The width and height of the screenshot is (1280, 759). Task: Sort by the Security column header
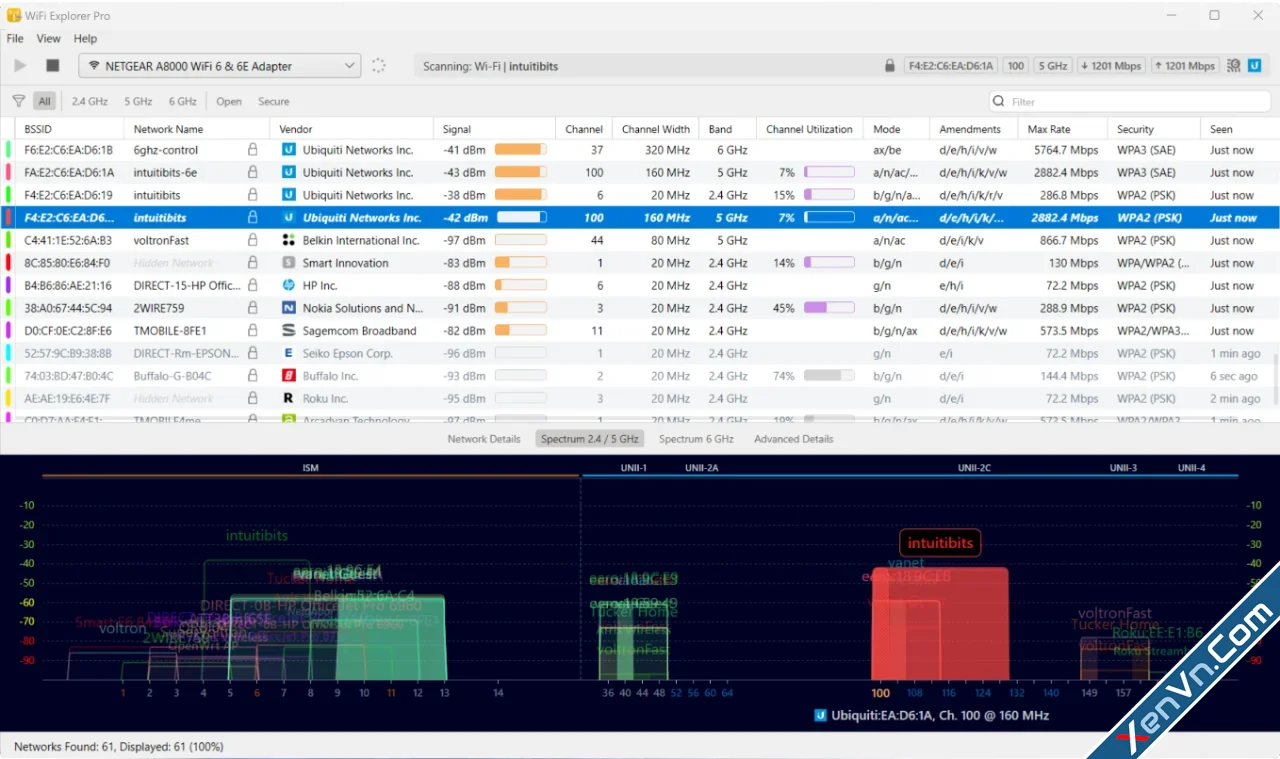[x=1154, y=129]
